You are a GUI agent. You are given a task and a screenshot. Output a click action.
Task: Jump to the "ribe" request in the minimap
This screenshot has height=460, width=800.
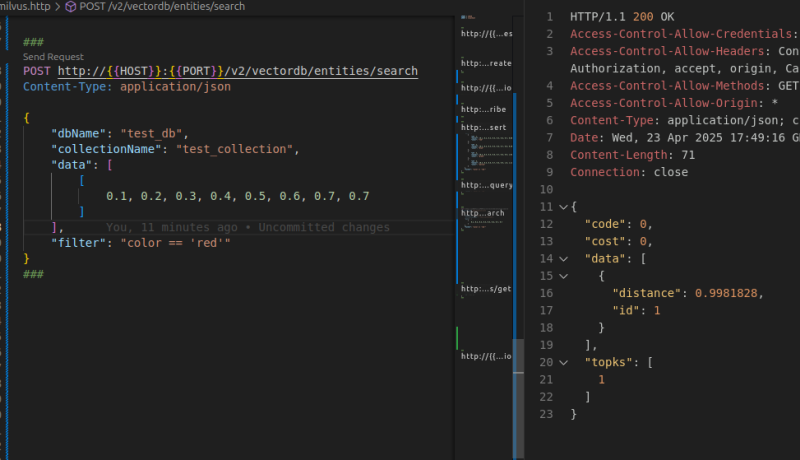[488, 108]
